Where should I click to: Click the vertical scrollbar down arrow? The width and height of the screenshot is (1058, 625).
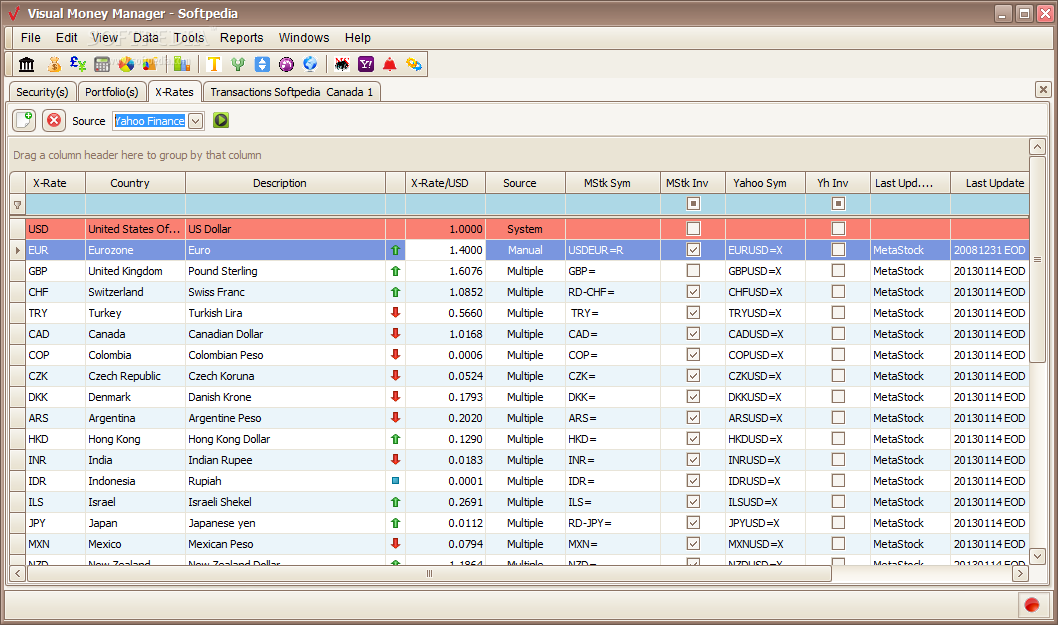point(1037,556)
